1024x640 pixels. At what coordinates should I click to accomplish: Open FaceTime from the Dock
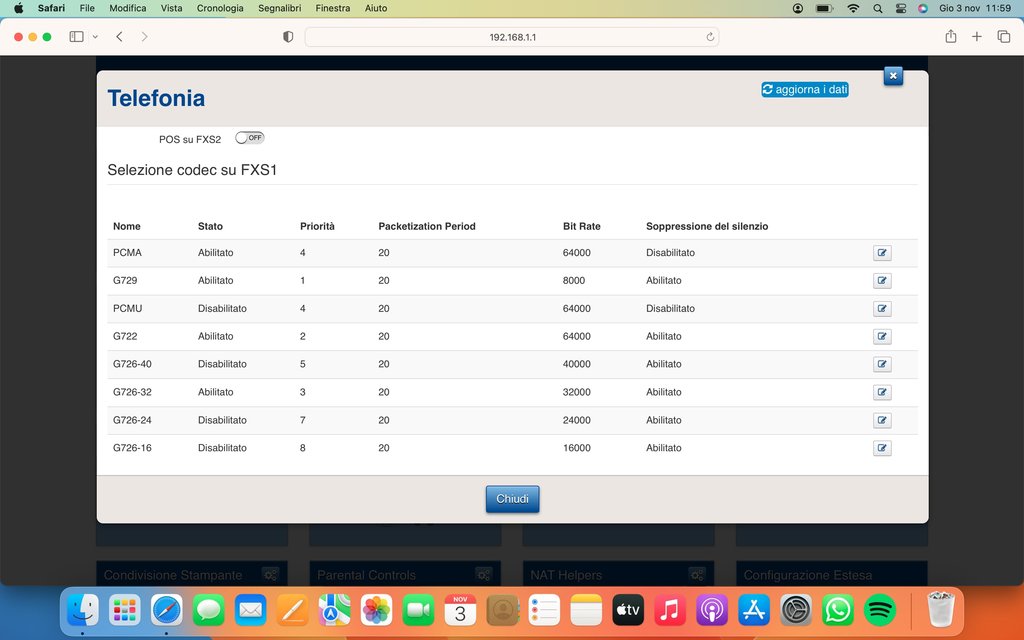tap(418, 611)
